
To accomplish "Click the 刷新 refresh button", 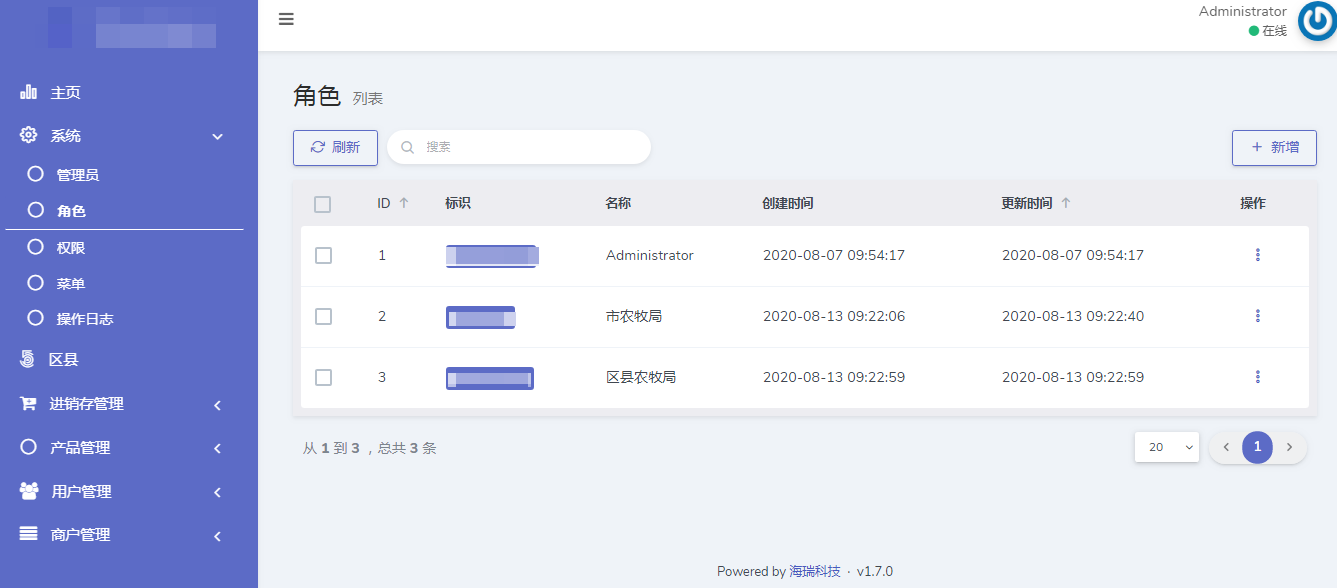I will click(x=335, y=147).
